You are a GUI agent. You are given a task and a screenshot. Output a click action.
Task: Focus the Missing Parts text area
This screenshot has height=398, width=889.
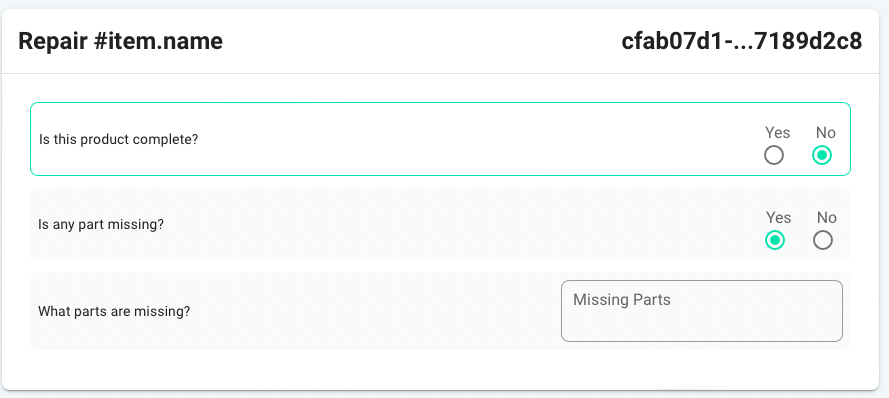point(702,311)
